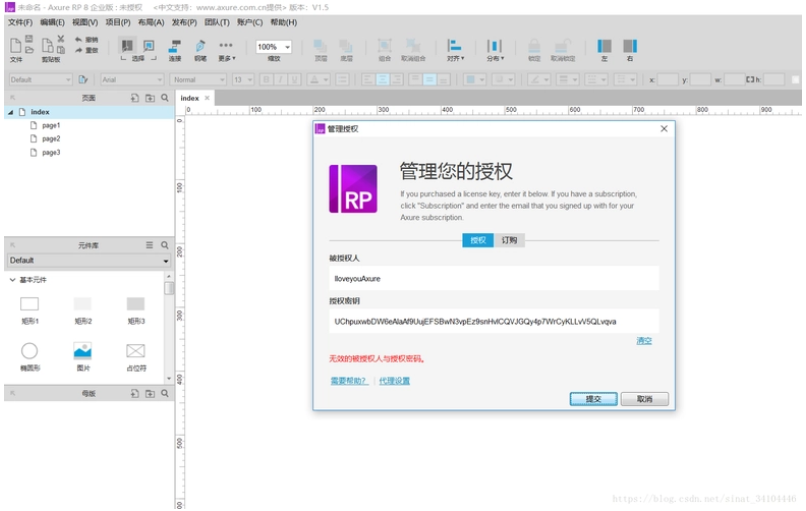Open the 文件(F) menu
The height and width of the screenshot is (511, 806).
coord(20,23)
